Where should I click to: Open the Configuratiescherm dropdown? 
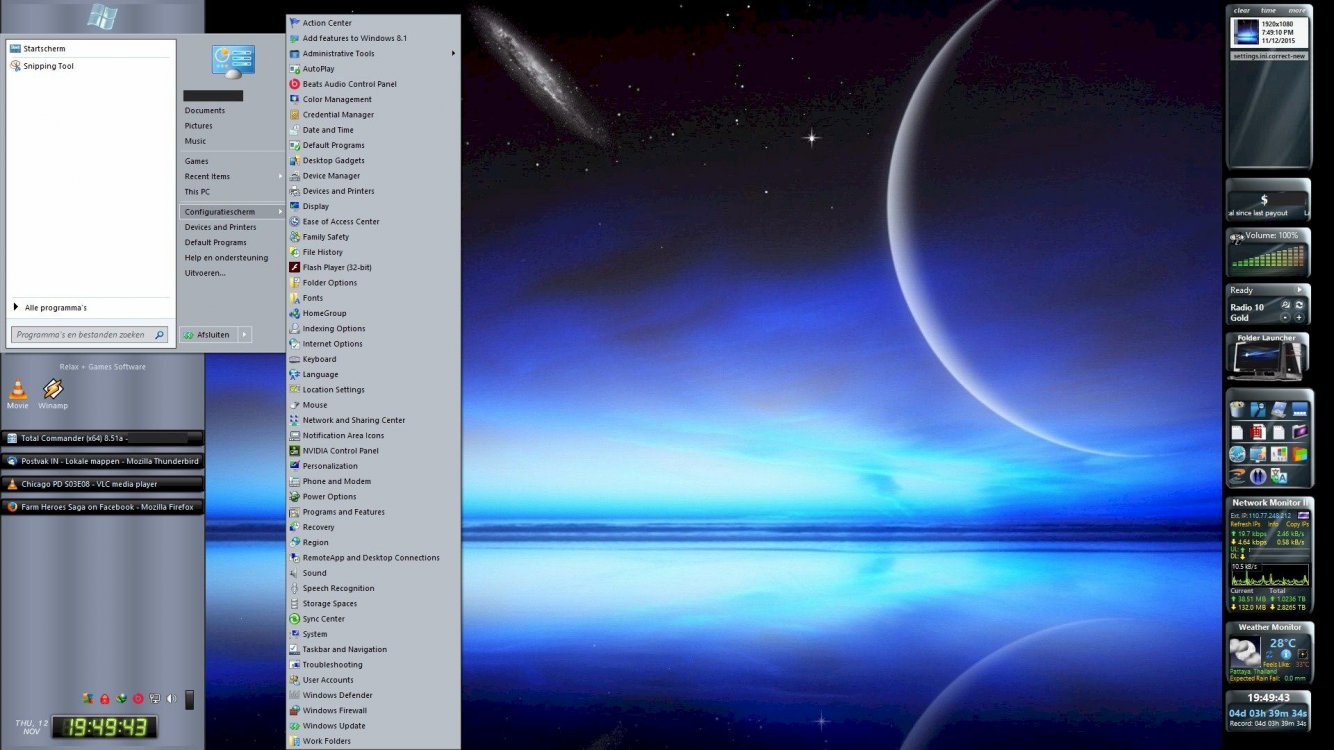[x=232, y=212]
